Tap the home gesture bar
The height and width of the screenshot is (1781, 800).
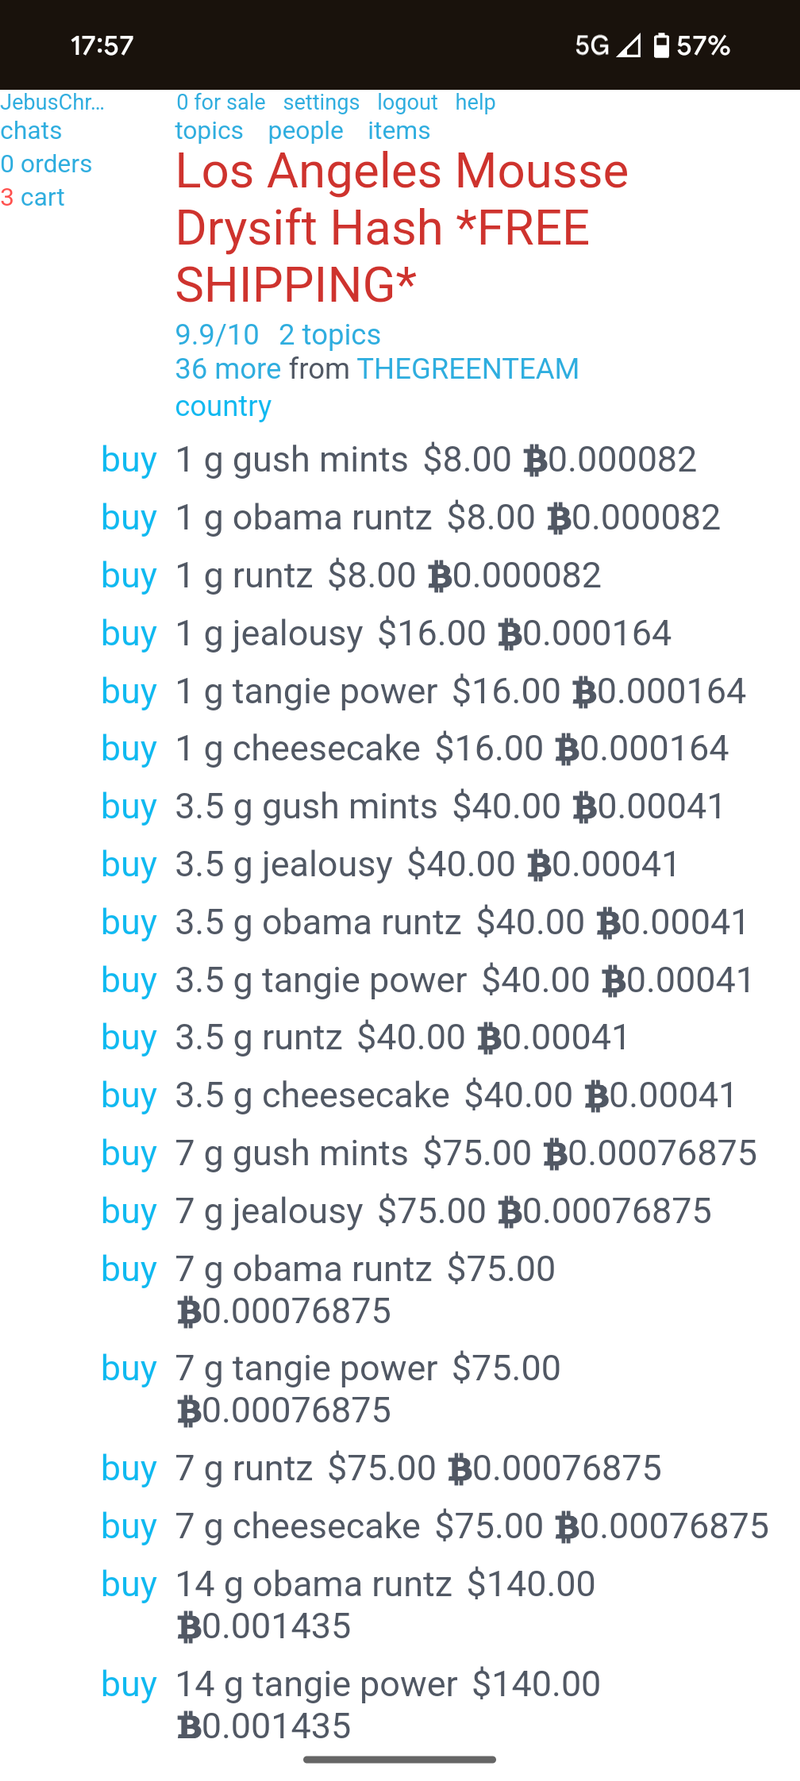coord(400,1759)
